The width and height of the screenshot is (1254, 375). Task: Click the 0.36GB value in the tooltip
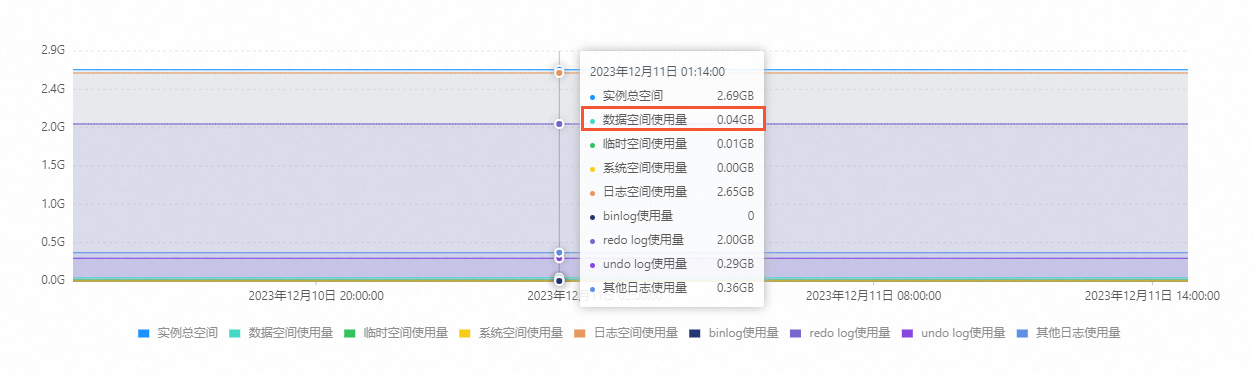point(735,288)
